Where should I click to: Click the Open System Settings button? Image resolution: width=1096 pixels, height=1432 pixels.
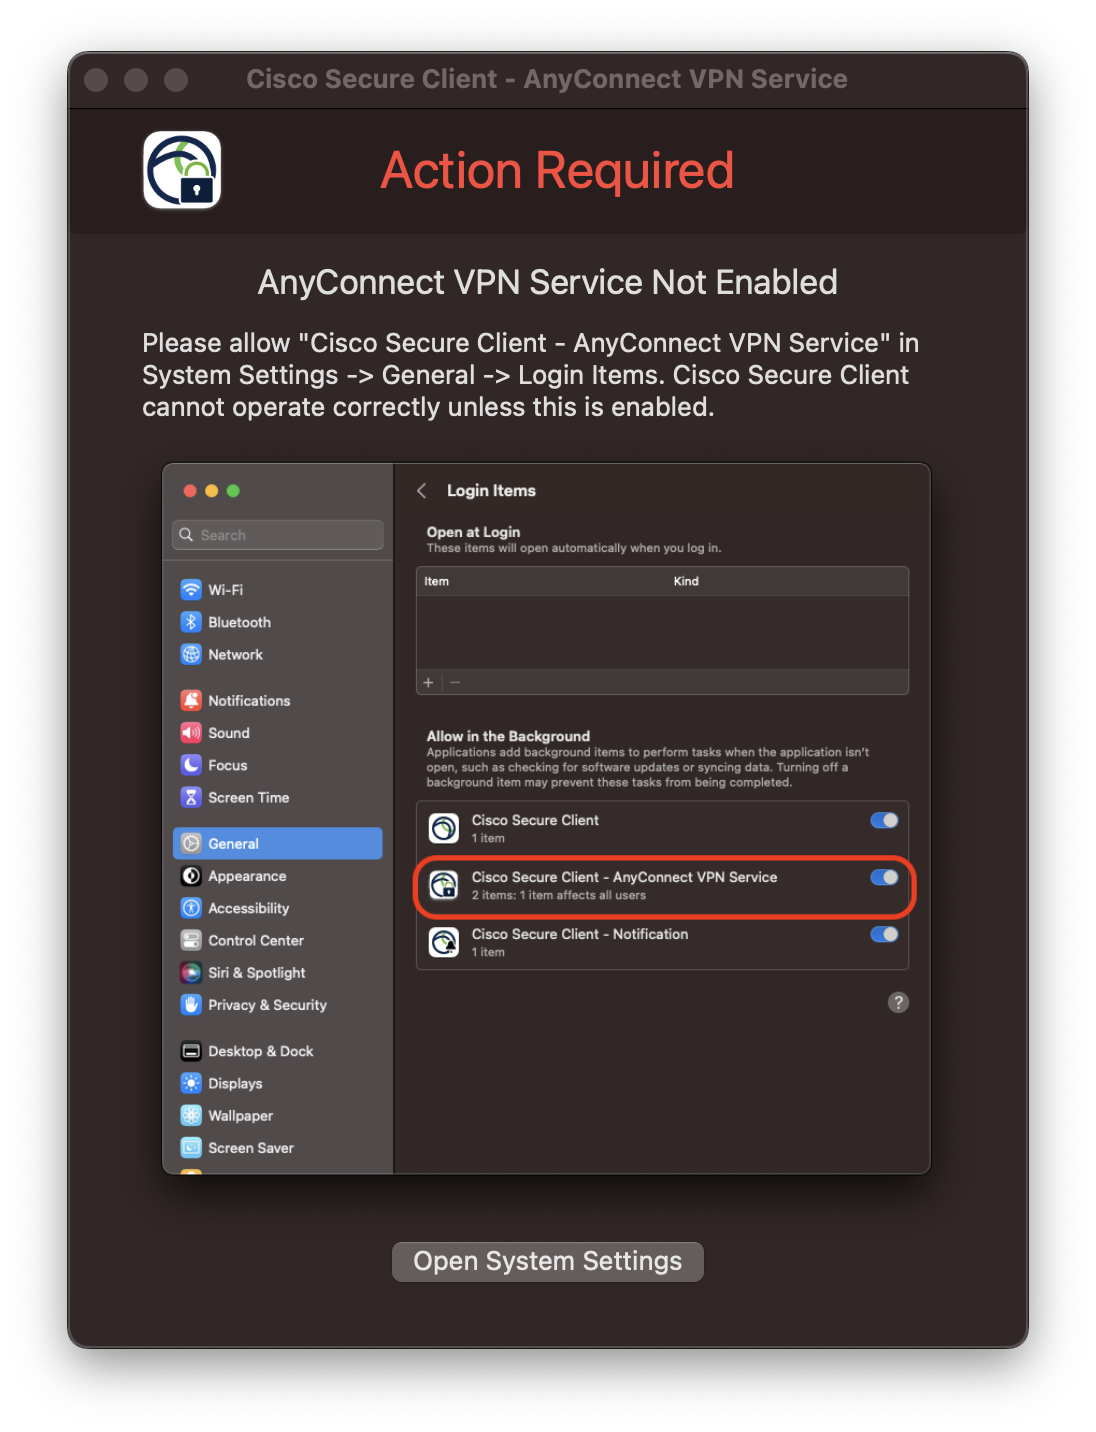tap(548, 1262)
